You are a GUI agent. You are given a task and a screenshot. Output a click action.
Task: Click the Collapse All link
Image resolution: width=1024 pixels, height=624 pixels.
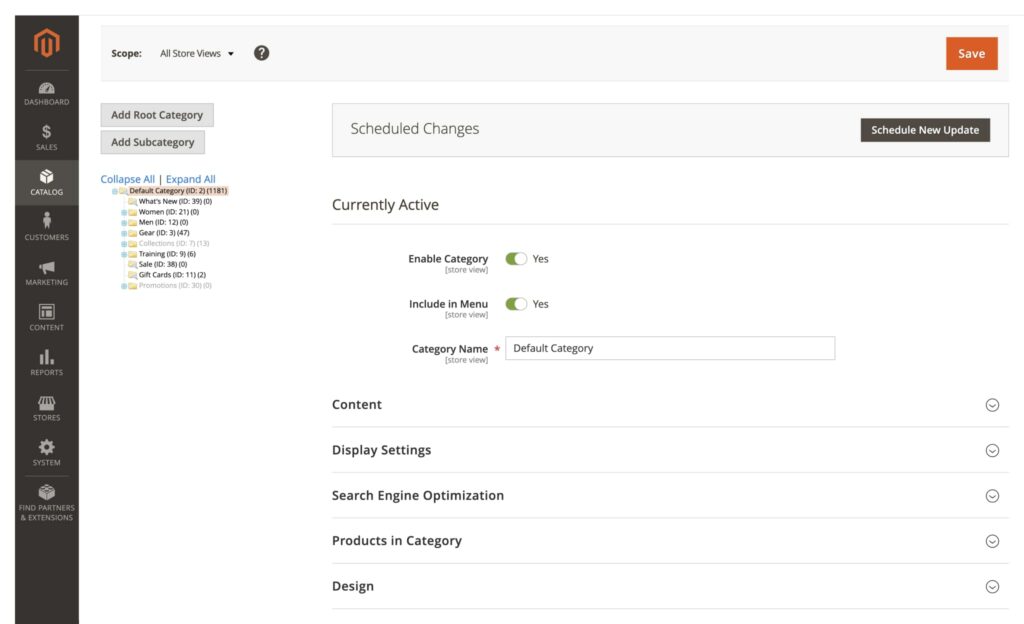(x=127, y=179)
